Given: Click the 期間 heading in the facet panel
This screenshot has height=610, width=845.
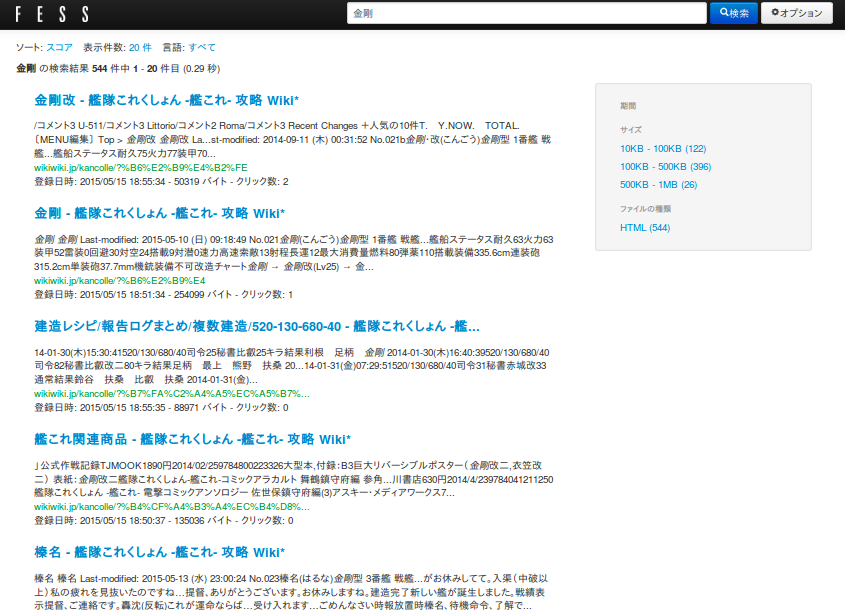Looking at the screenshot, I should click(x=628, y=106).
